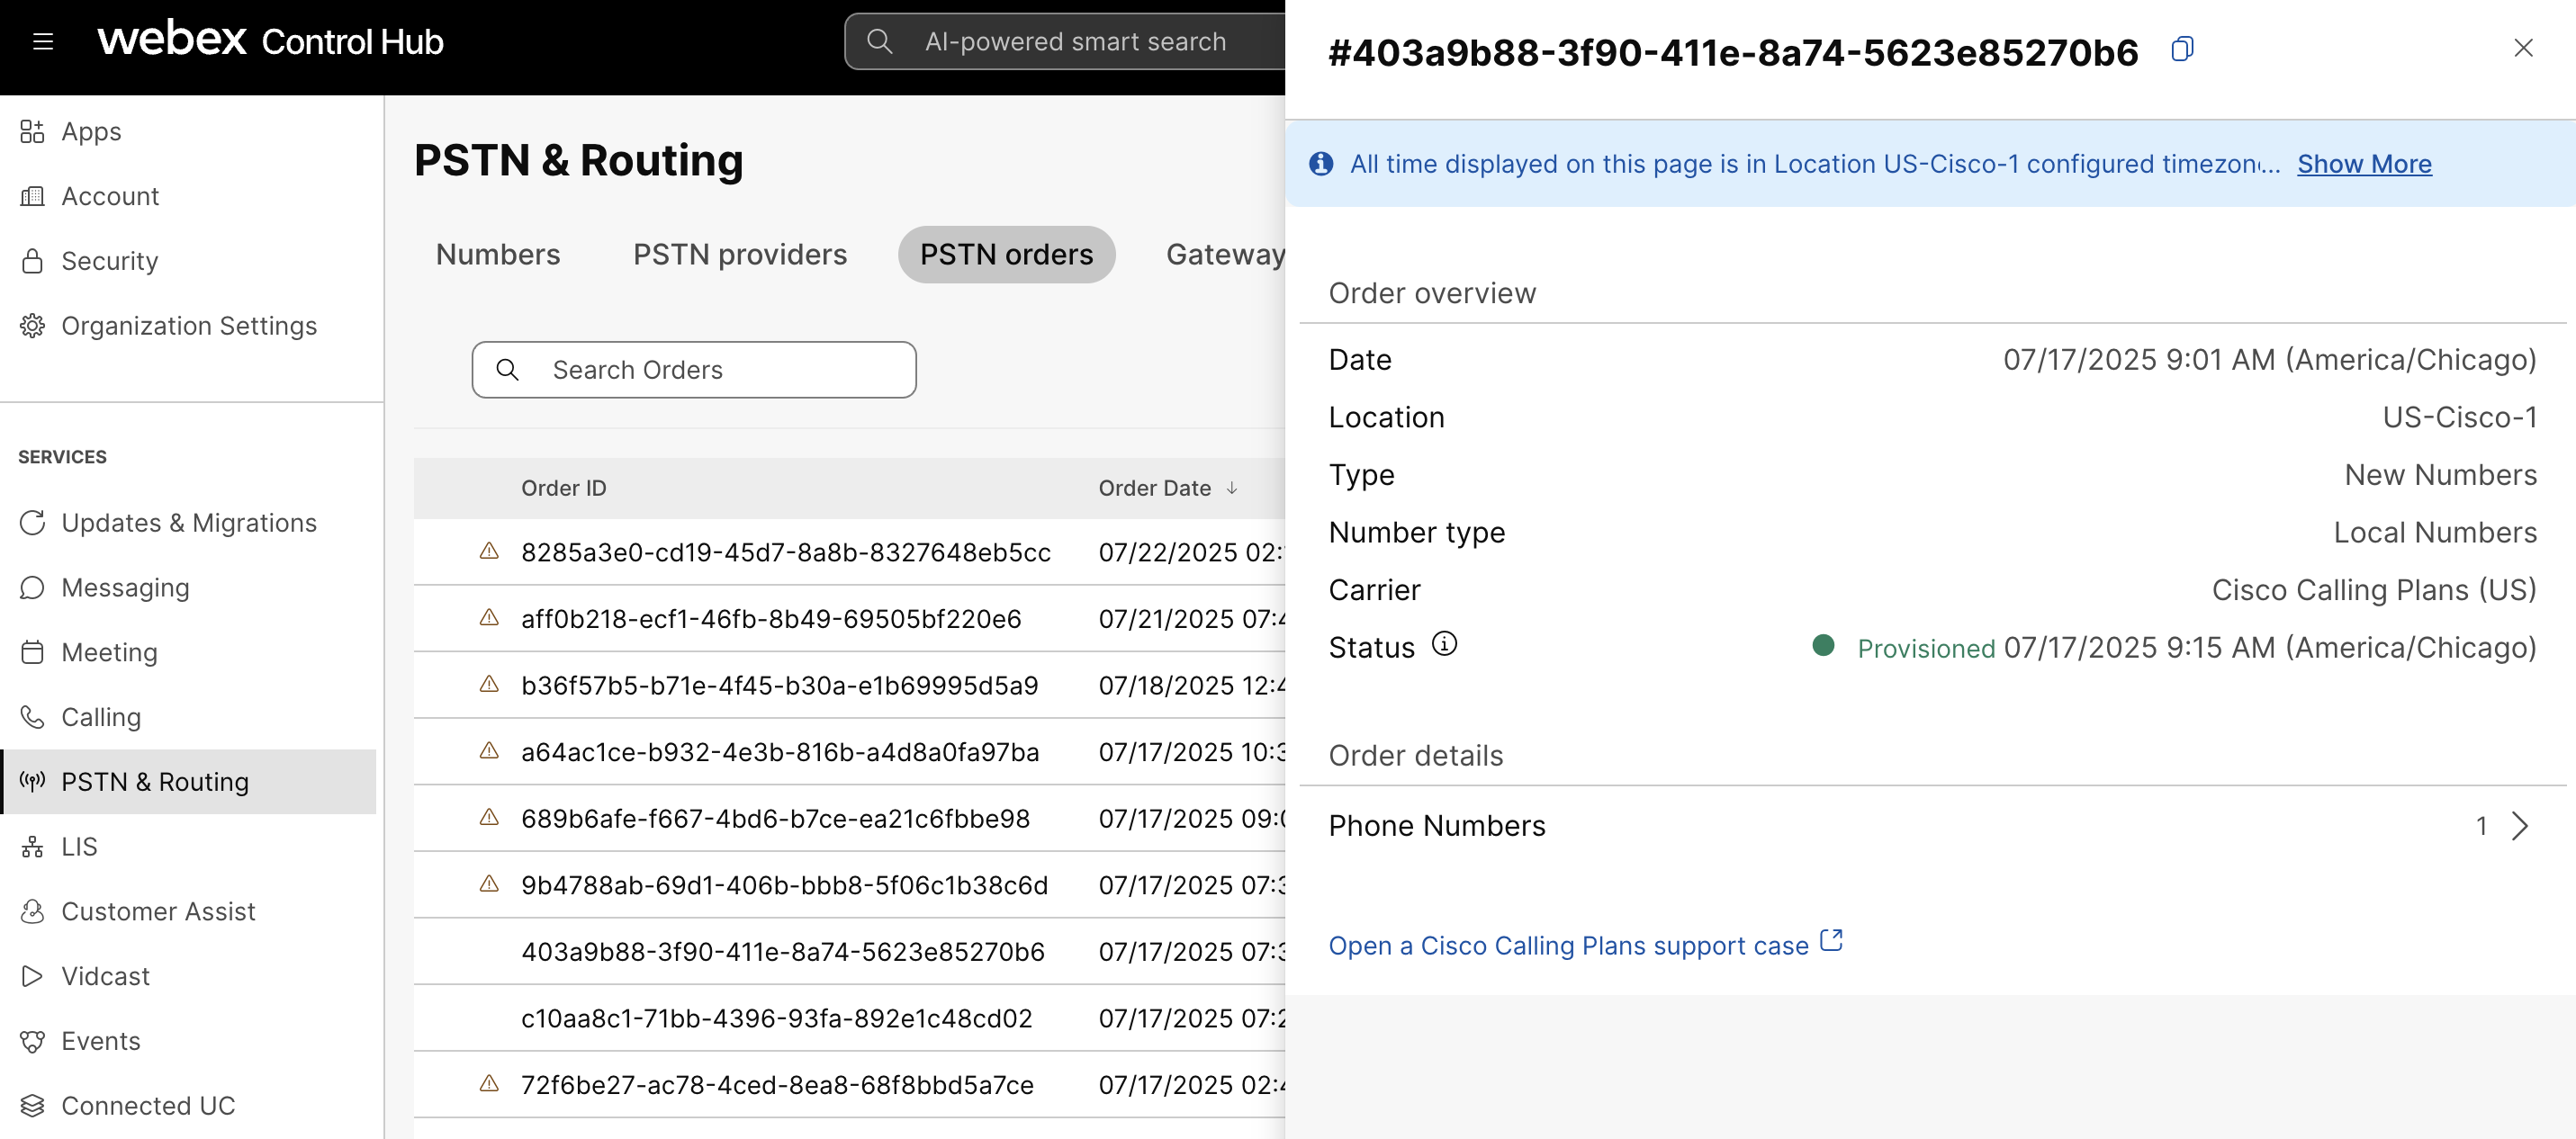The width and height of the screenshot is (2576, 1139).
Task: Click the US-Cisco-1 location value
Action: (x=2460, y=417)
